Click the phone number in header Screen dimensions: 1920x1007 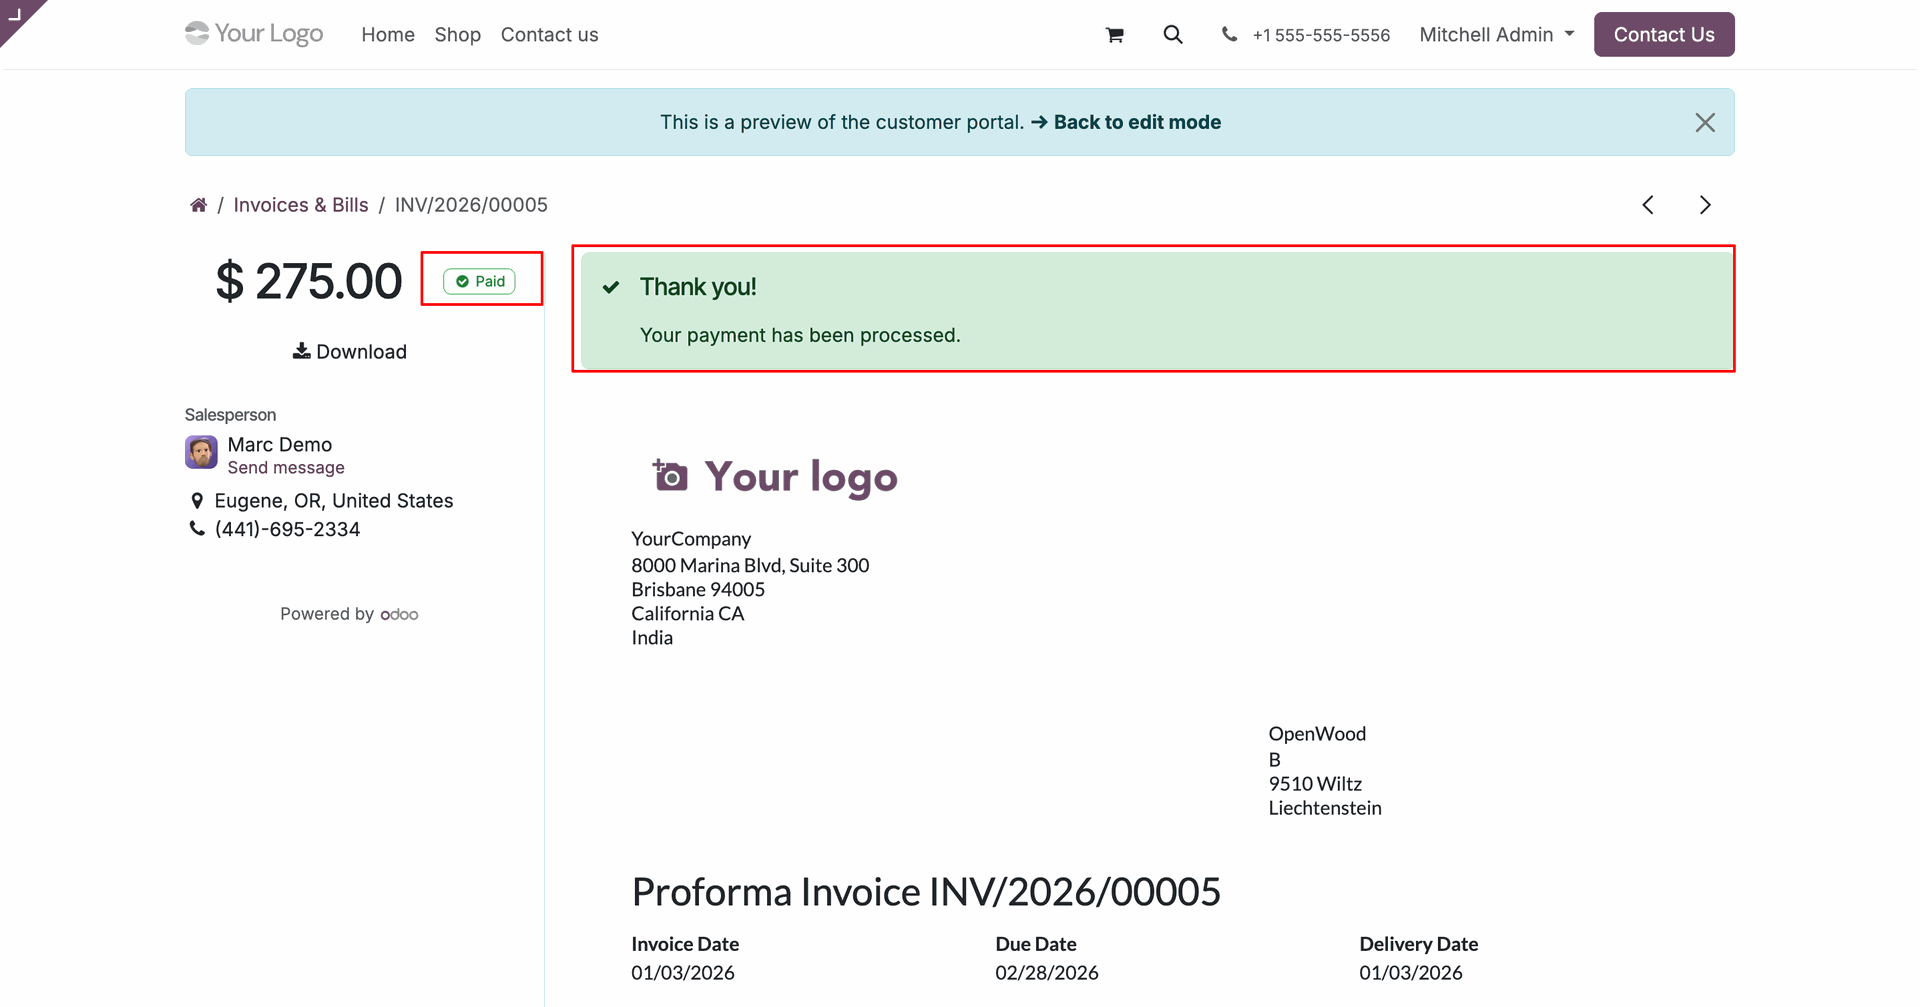pos(1320,35)
